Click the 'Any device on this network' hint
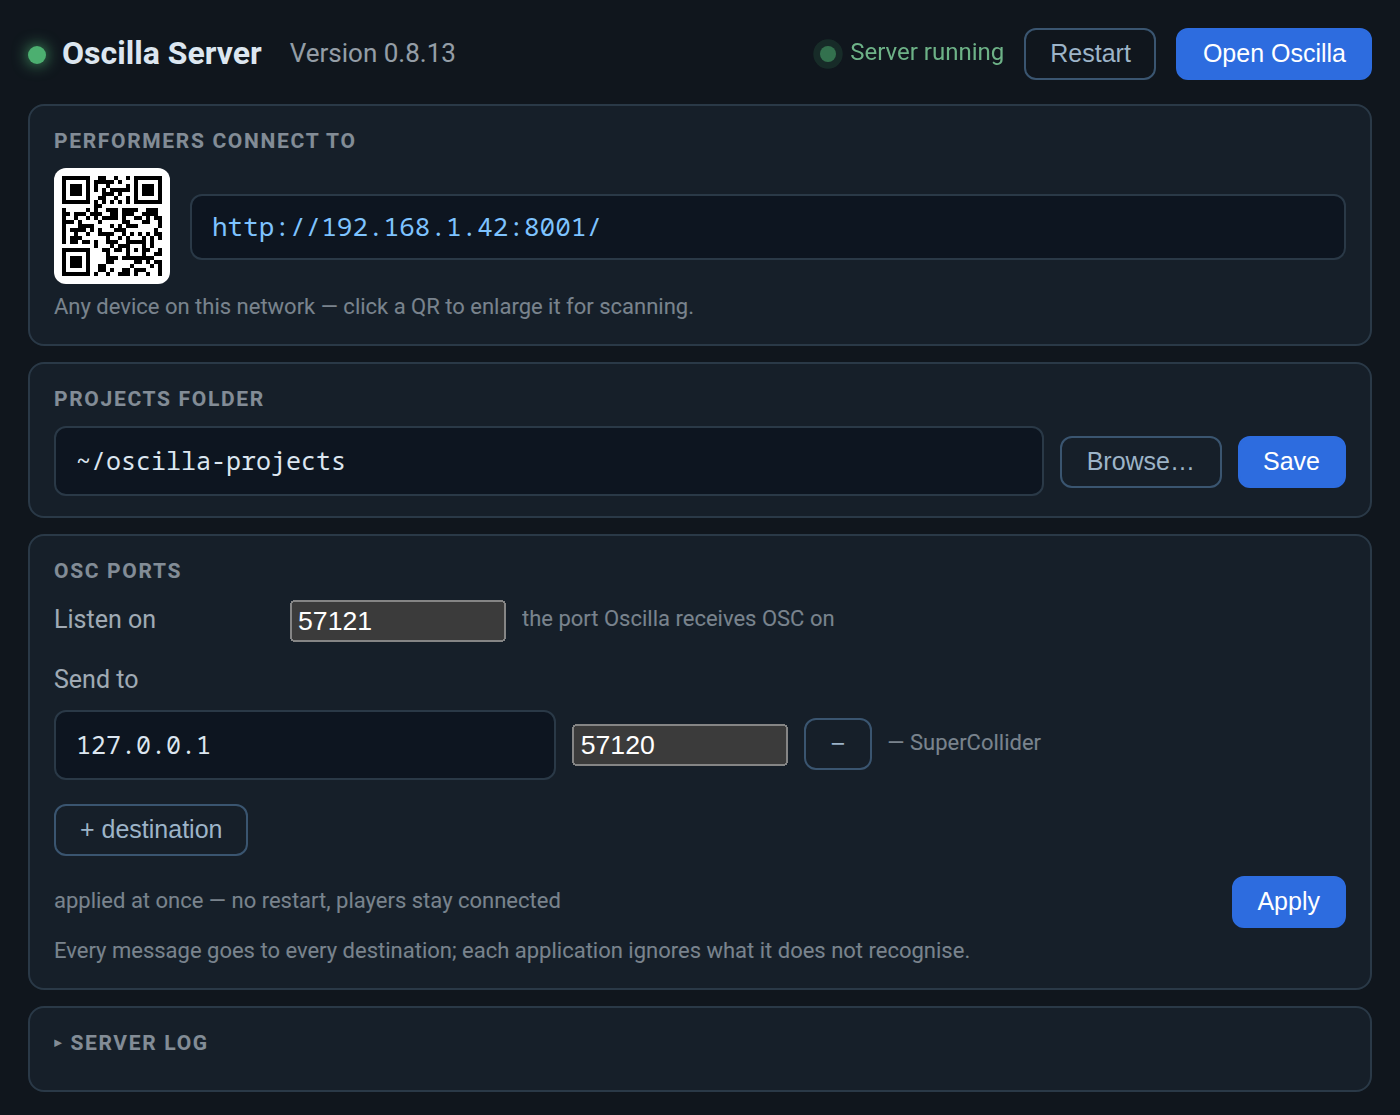 click(x=374, y=307)
